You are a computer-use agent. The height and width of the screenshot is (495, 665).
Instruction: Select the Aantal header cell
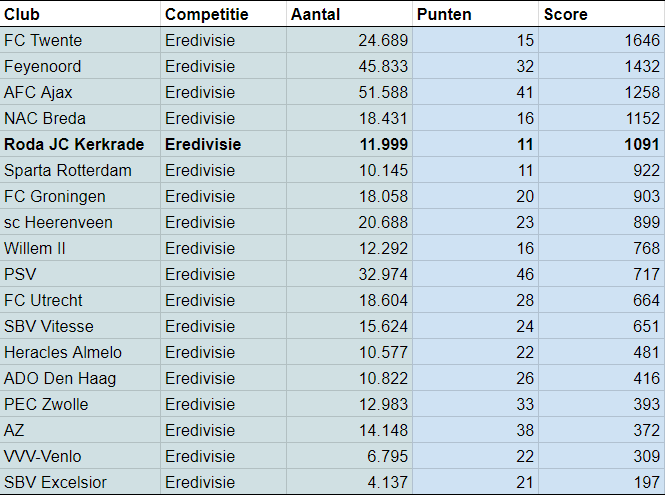pyautogui.click(x=348, y=14)
